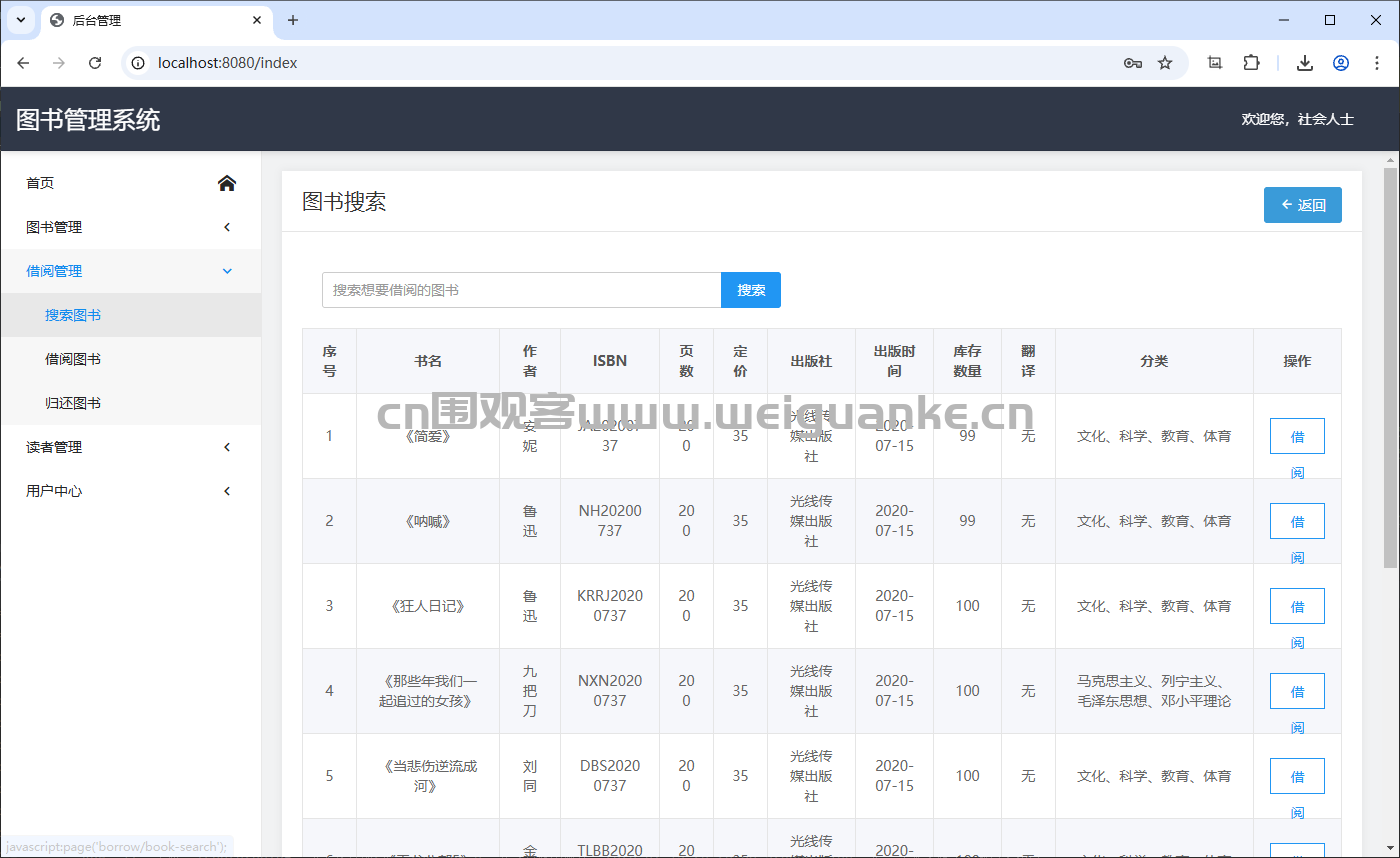Select 借阅图书 submenu item
The width and height of the screenshot is (1400, 858).
point(130,359)
